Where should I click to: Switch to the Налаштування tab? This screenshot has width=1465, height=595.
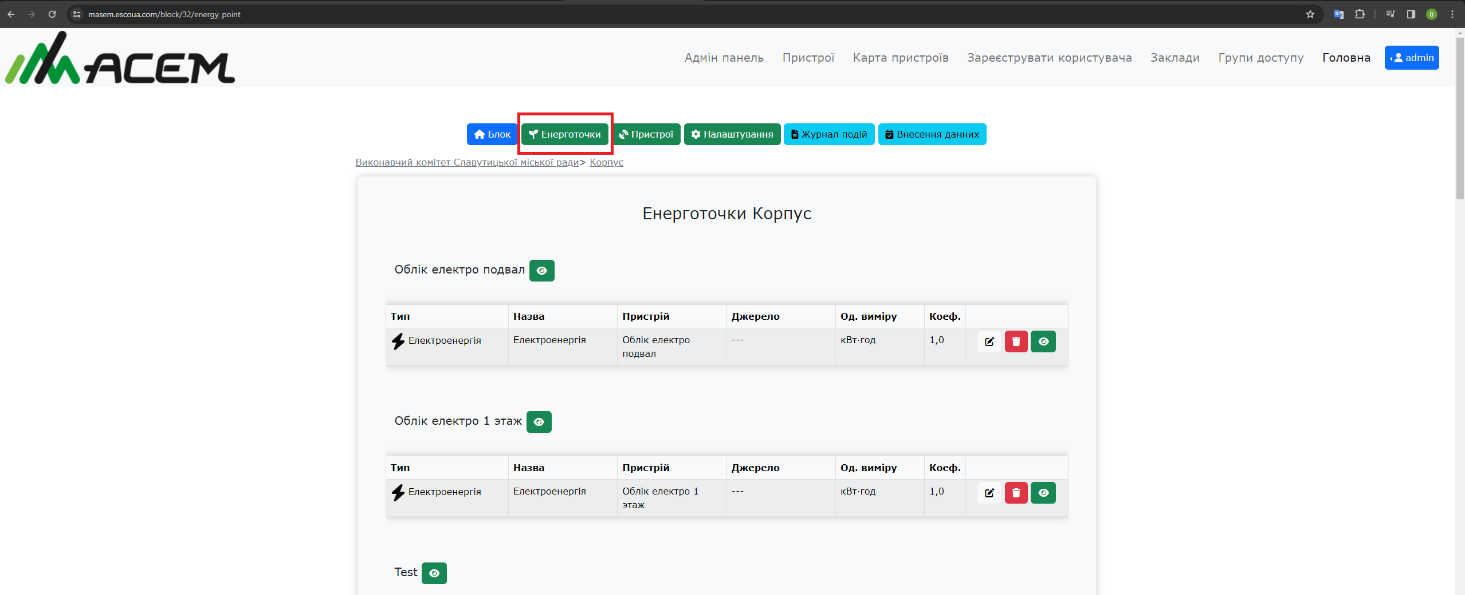732,134
